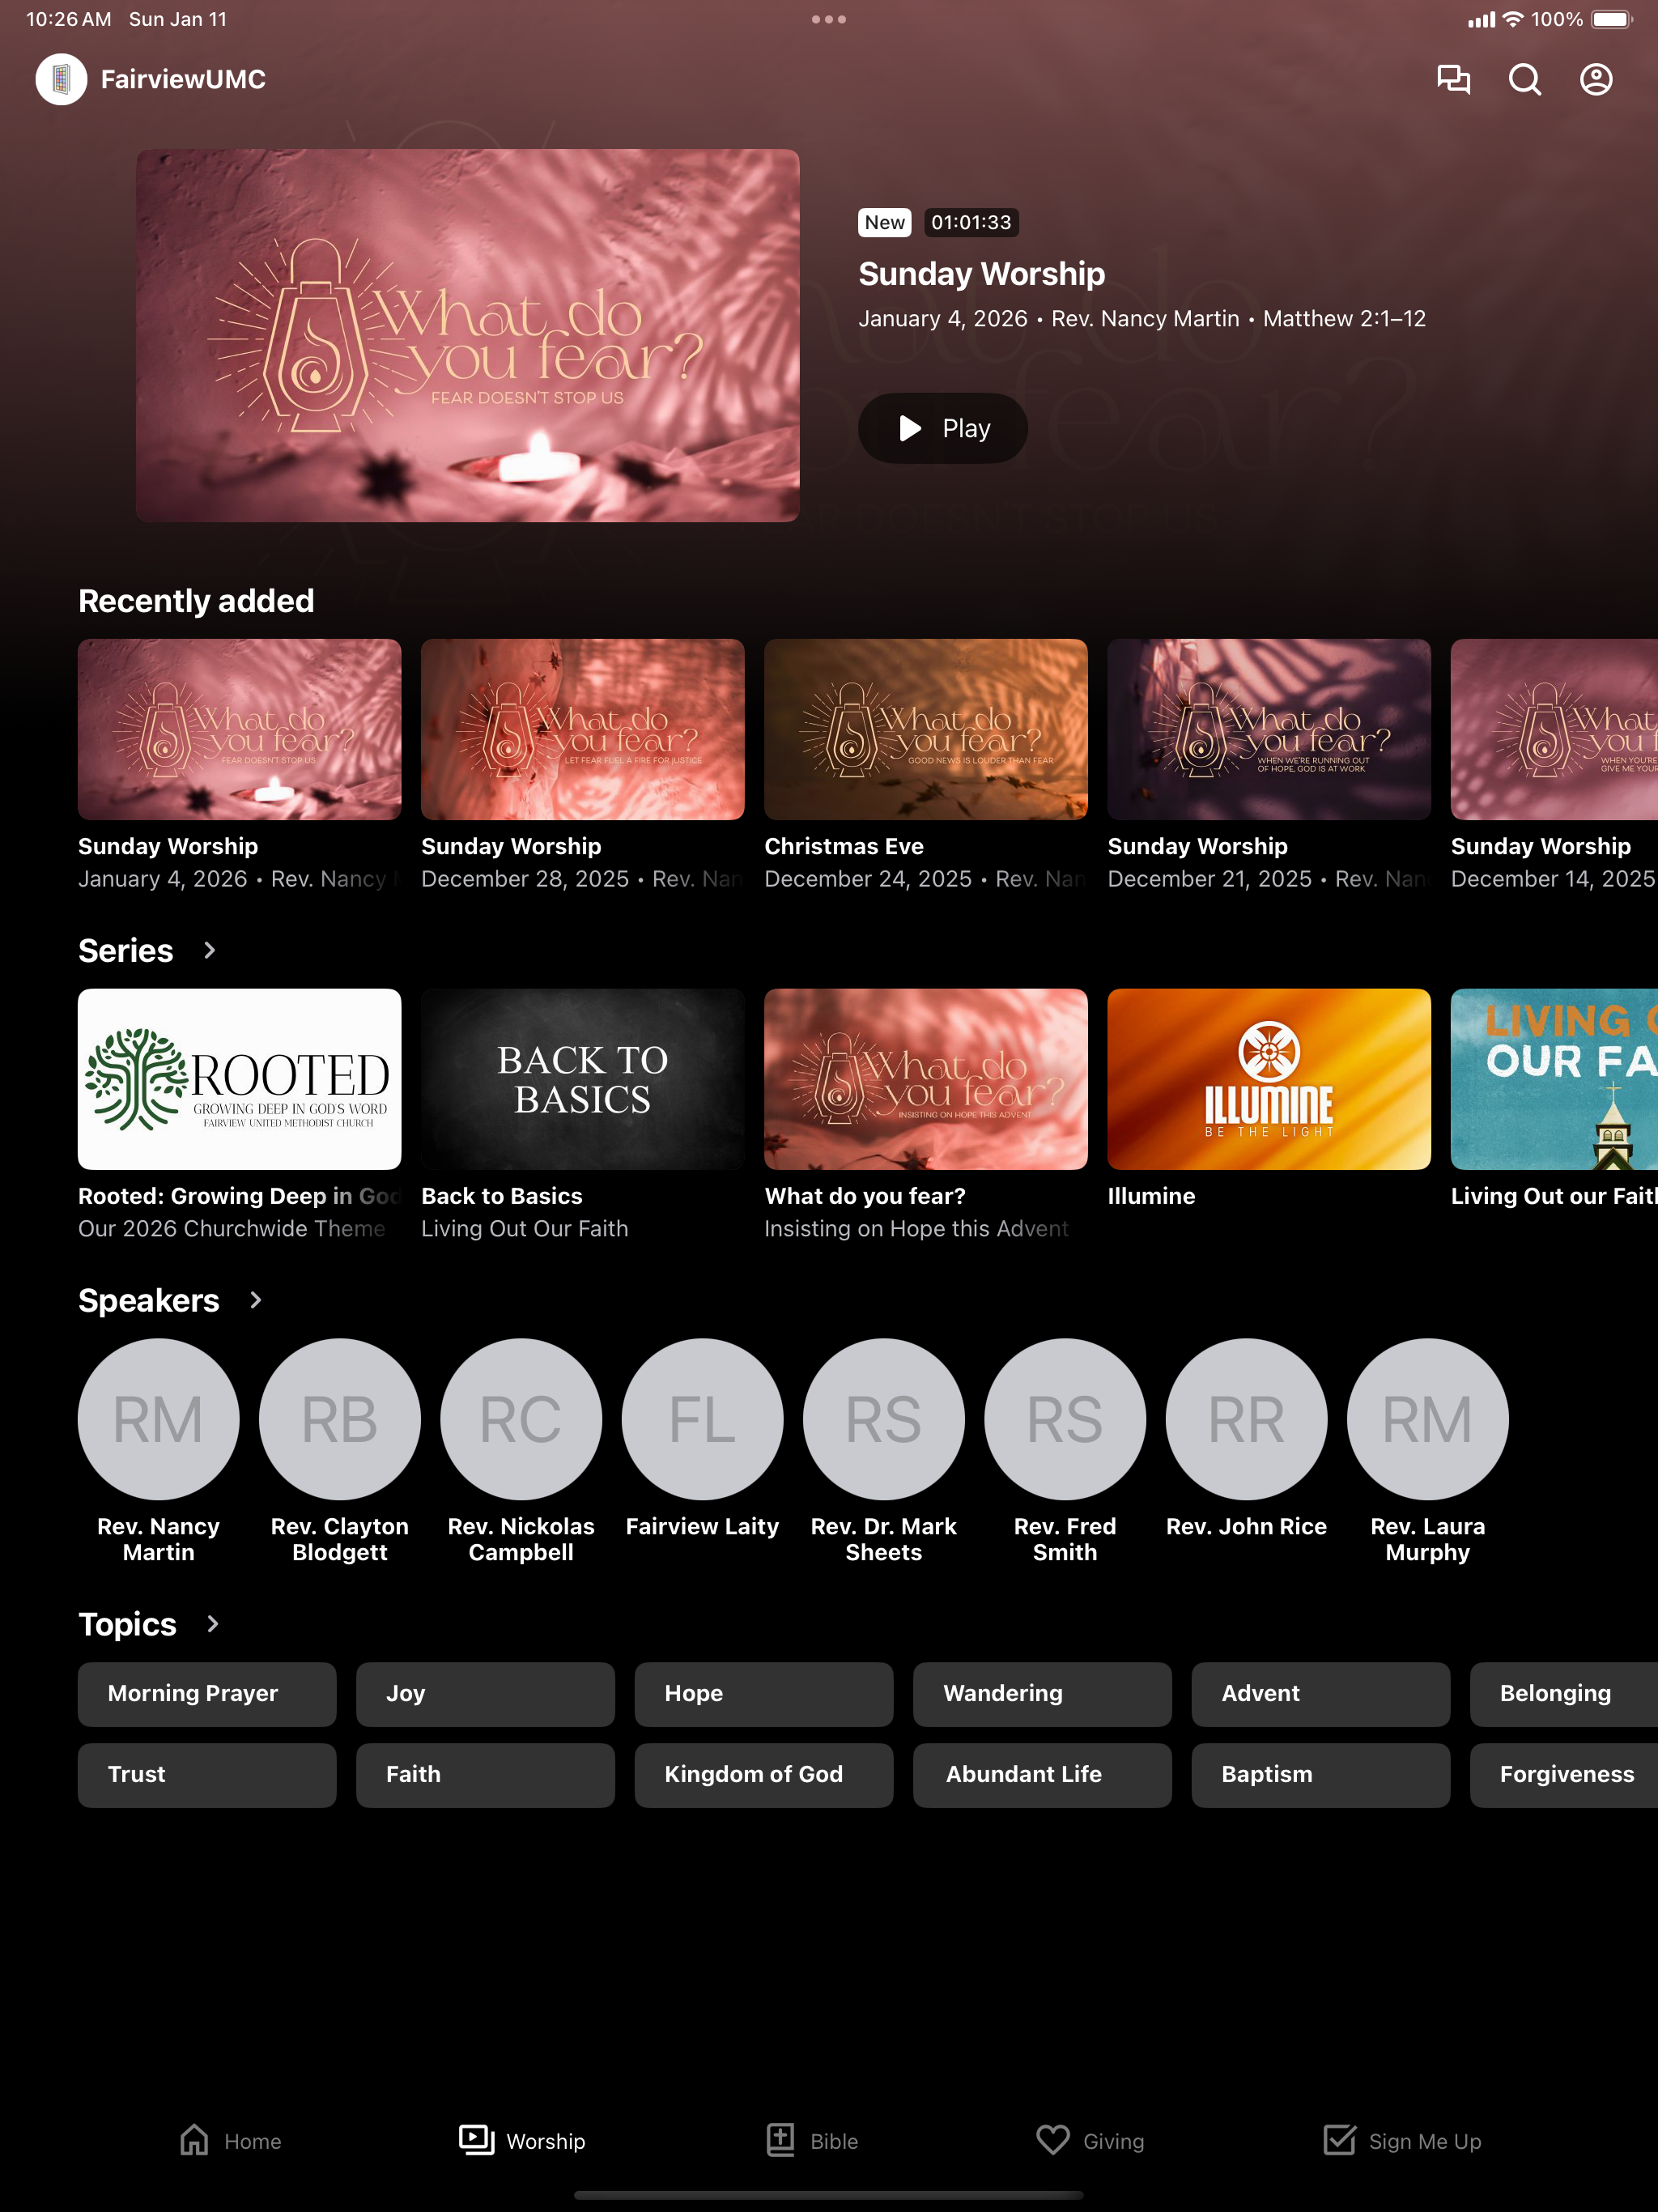Tap Rev. Nickolas Campbell avatar
1658x2212 pixels.
[521, 1418]
